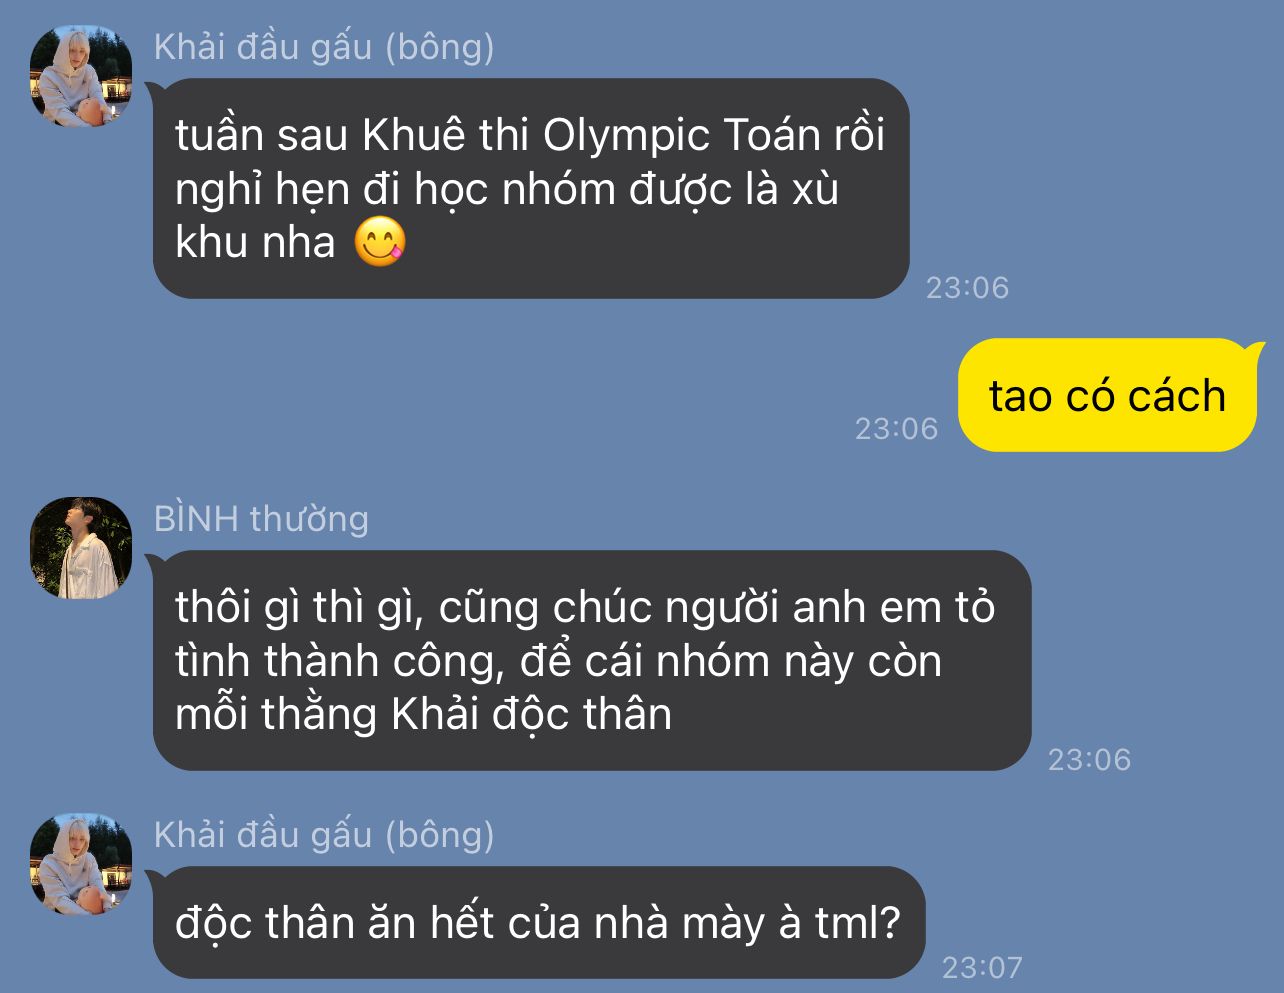Tap the word "tml?" in last message

pyautogui.click(x=858, y=922)
